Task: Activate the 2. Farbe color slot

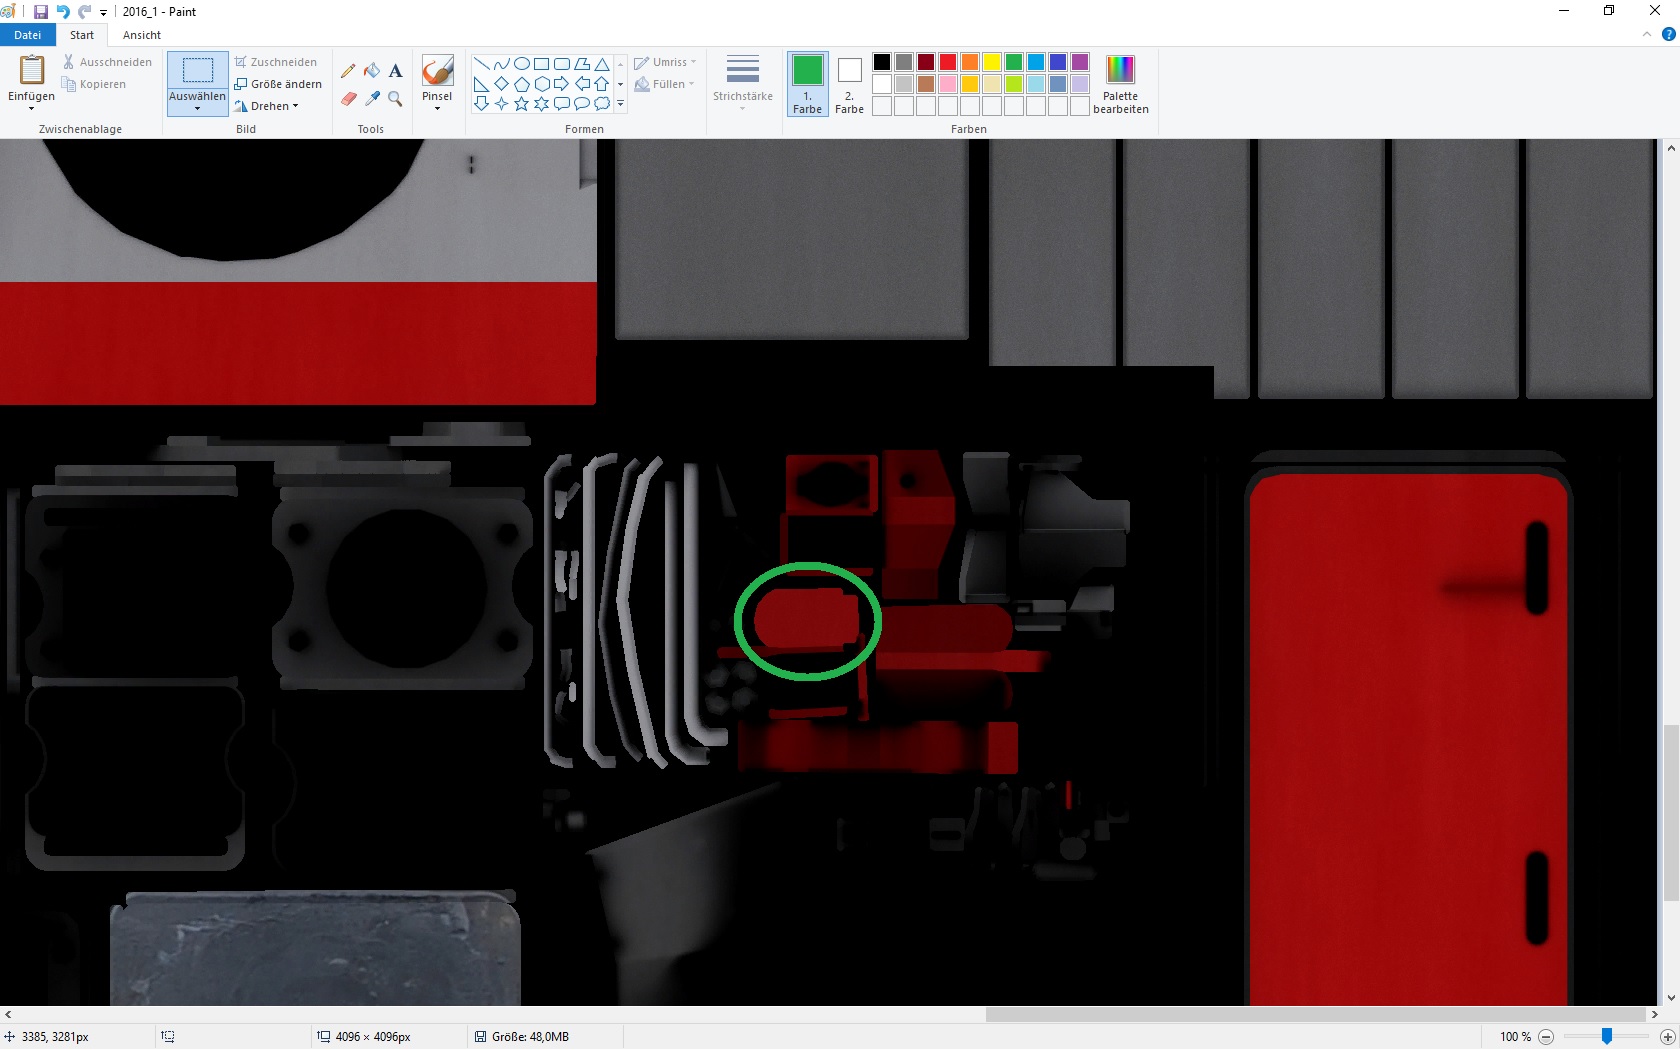Action: [x=849, y=84]
